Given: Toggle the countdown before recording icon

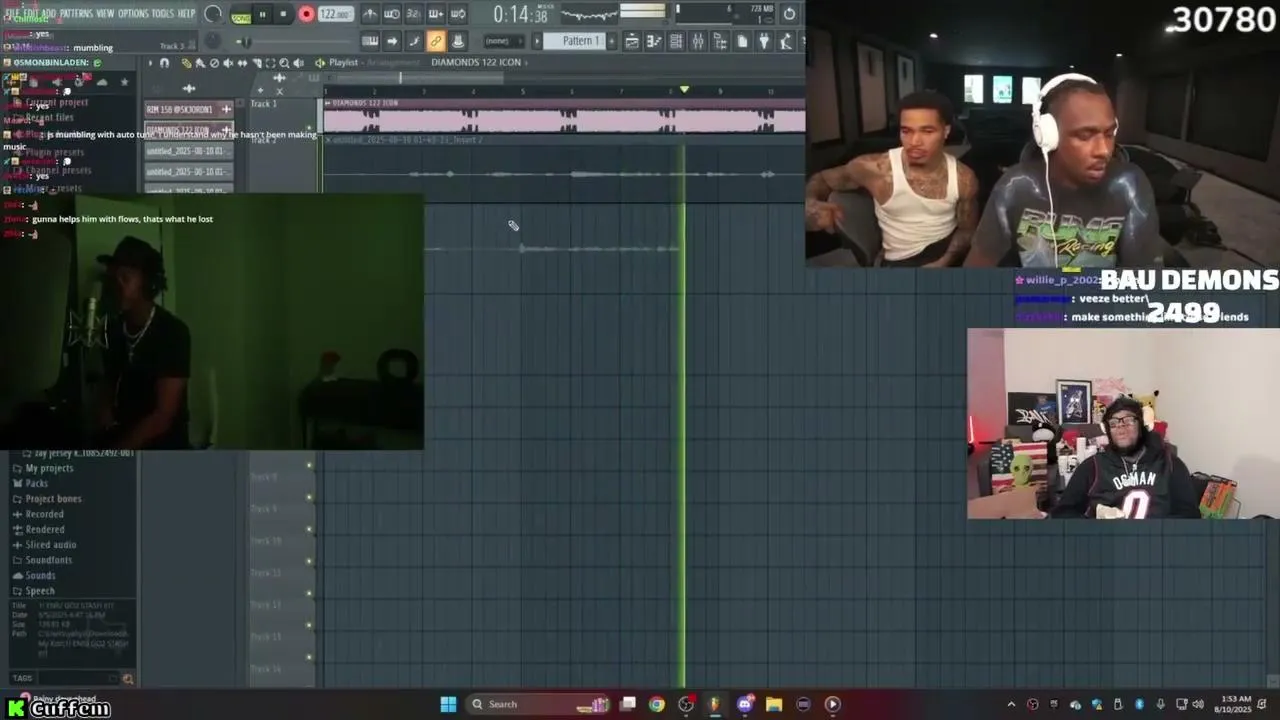Looking at the screenshot, I should click(413, 14).
